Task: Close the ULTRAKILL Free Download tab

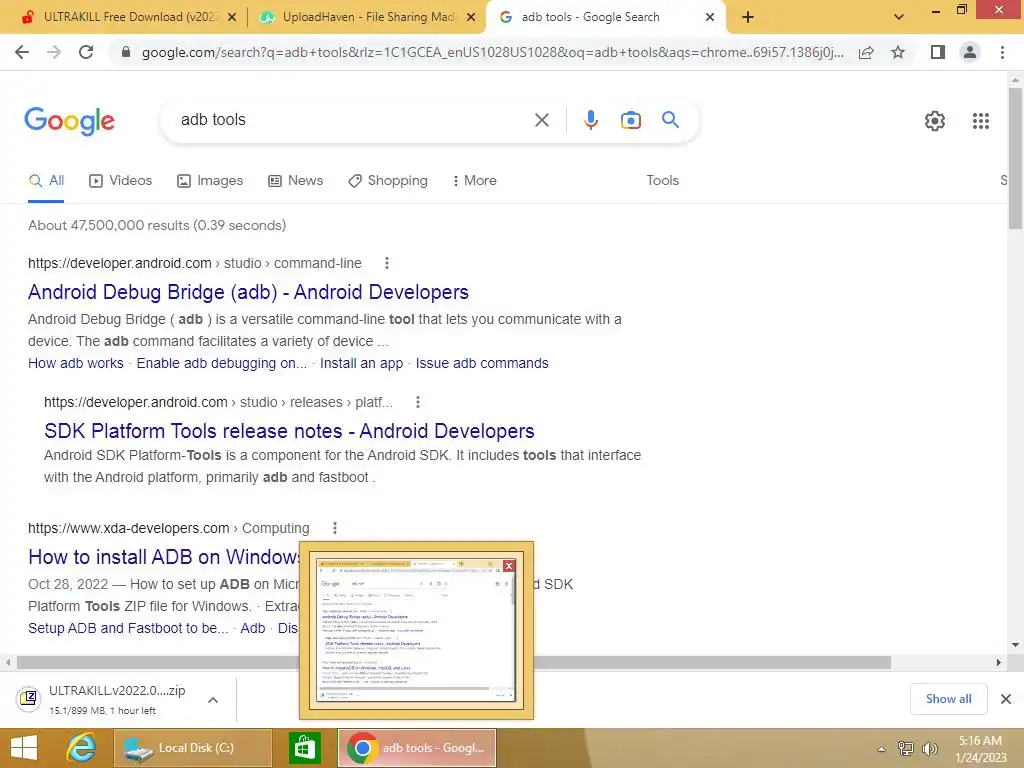Action: (x=232, y=18)
